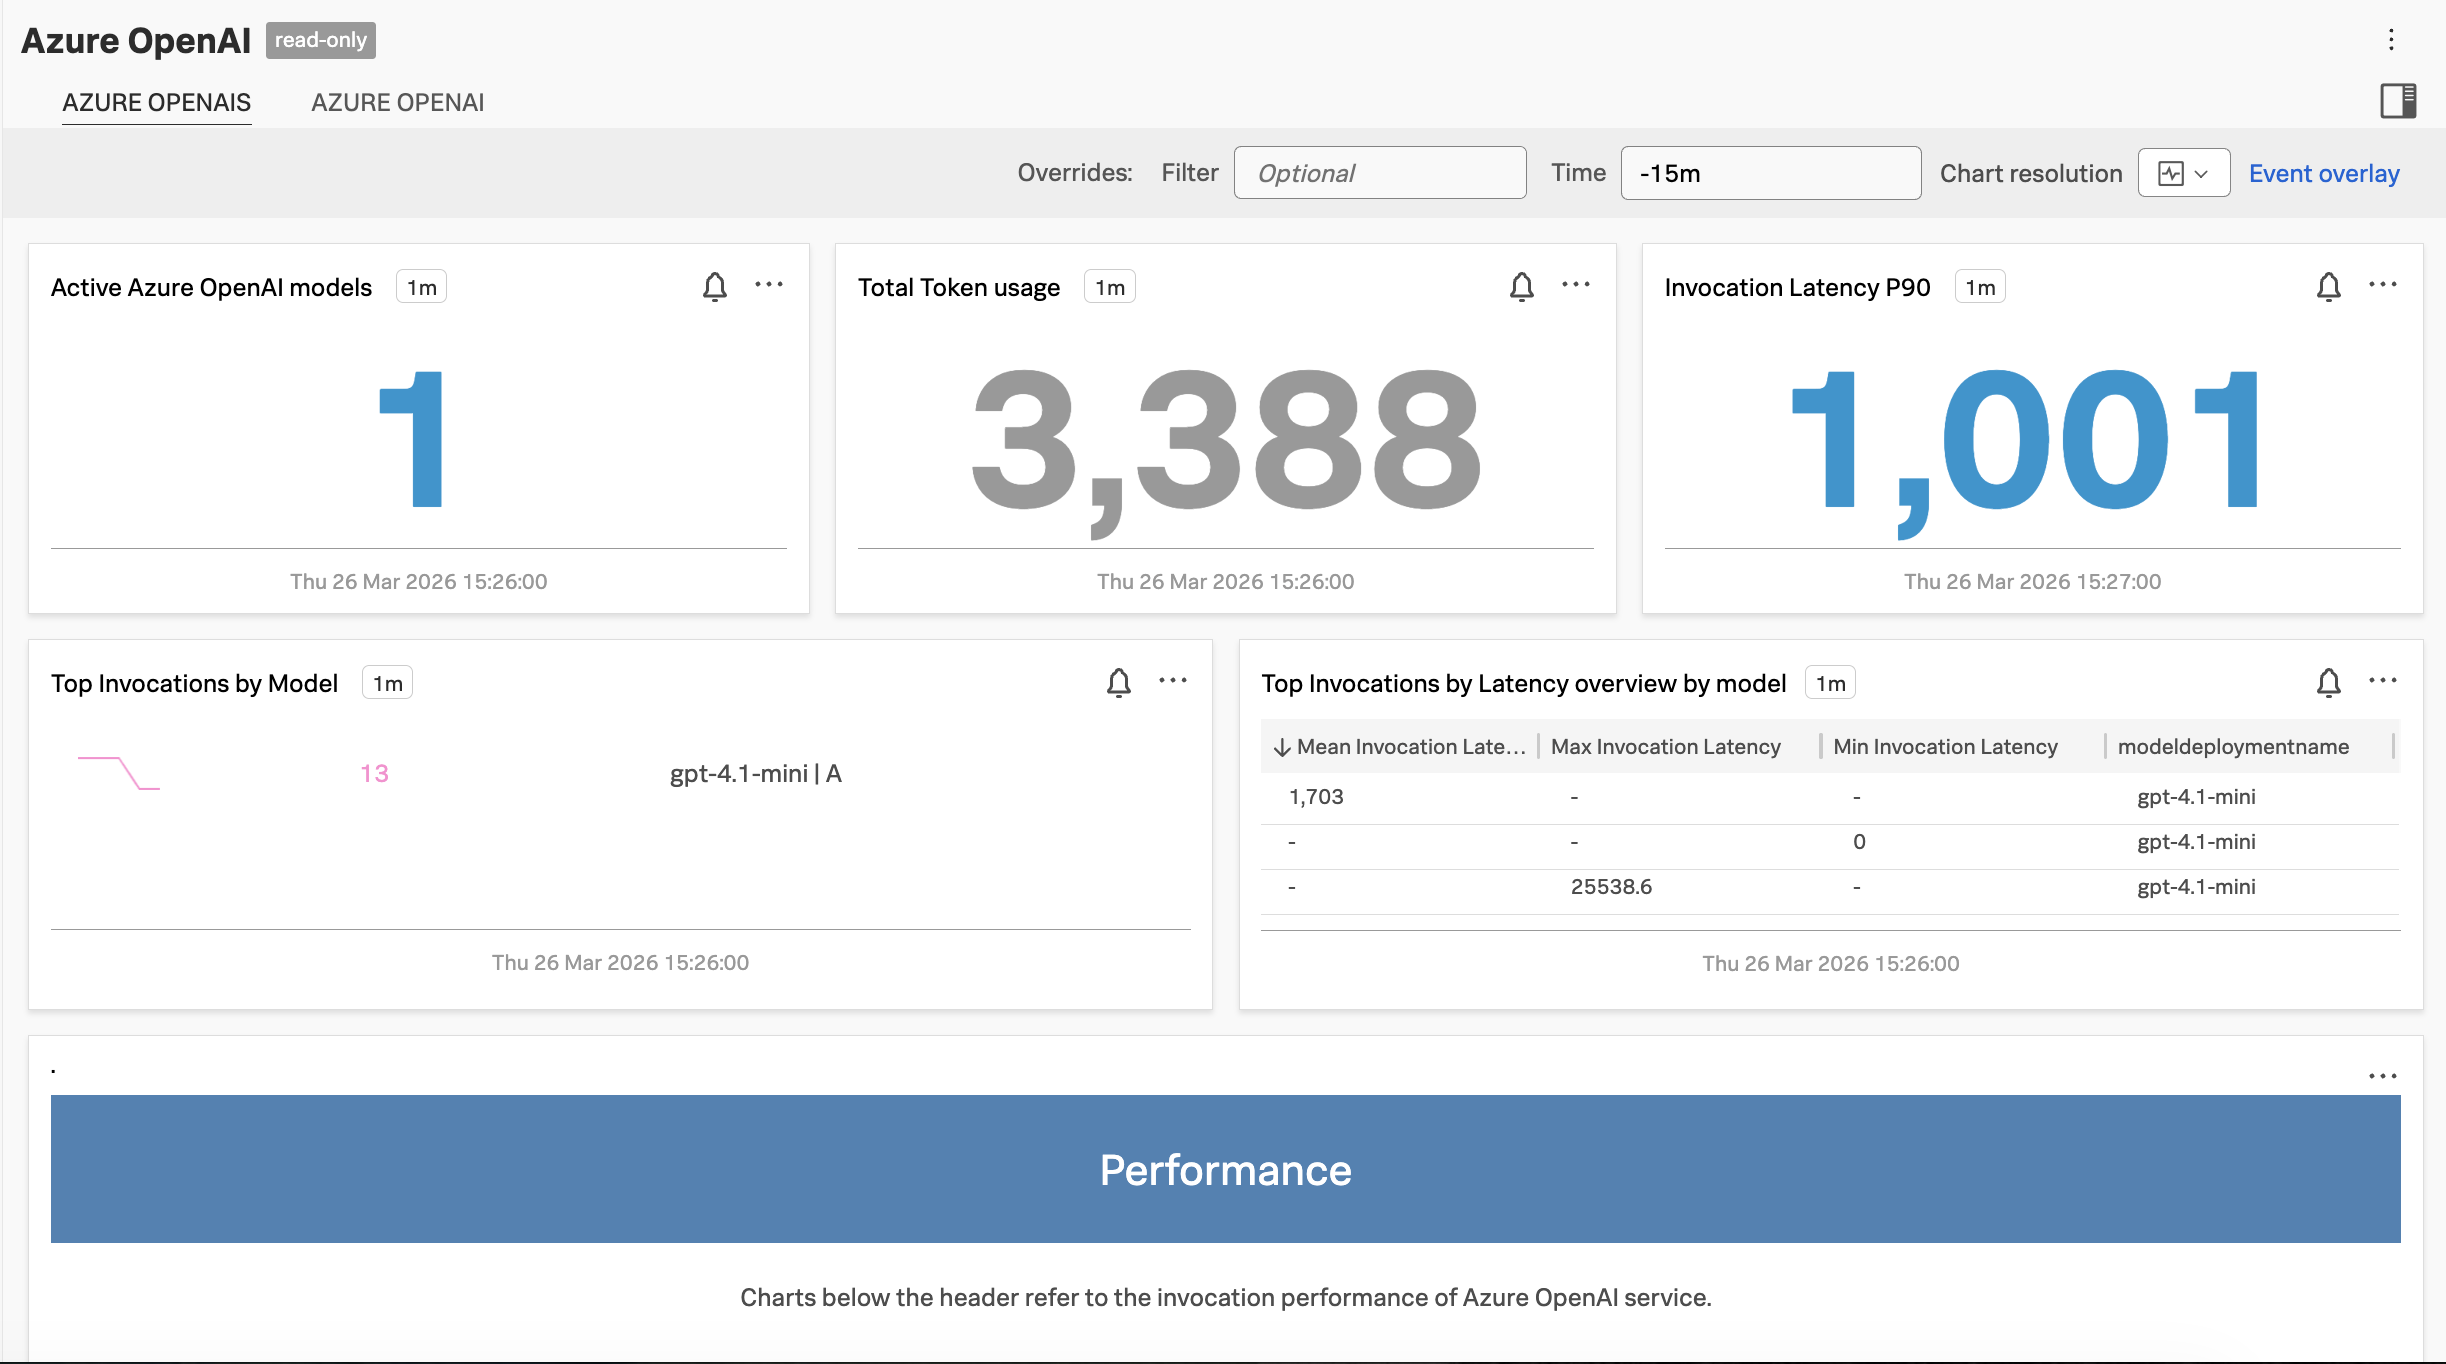Click 1m badge on Latency overview by model

[1831, 683]
